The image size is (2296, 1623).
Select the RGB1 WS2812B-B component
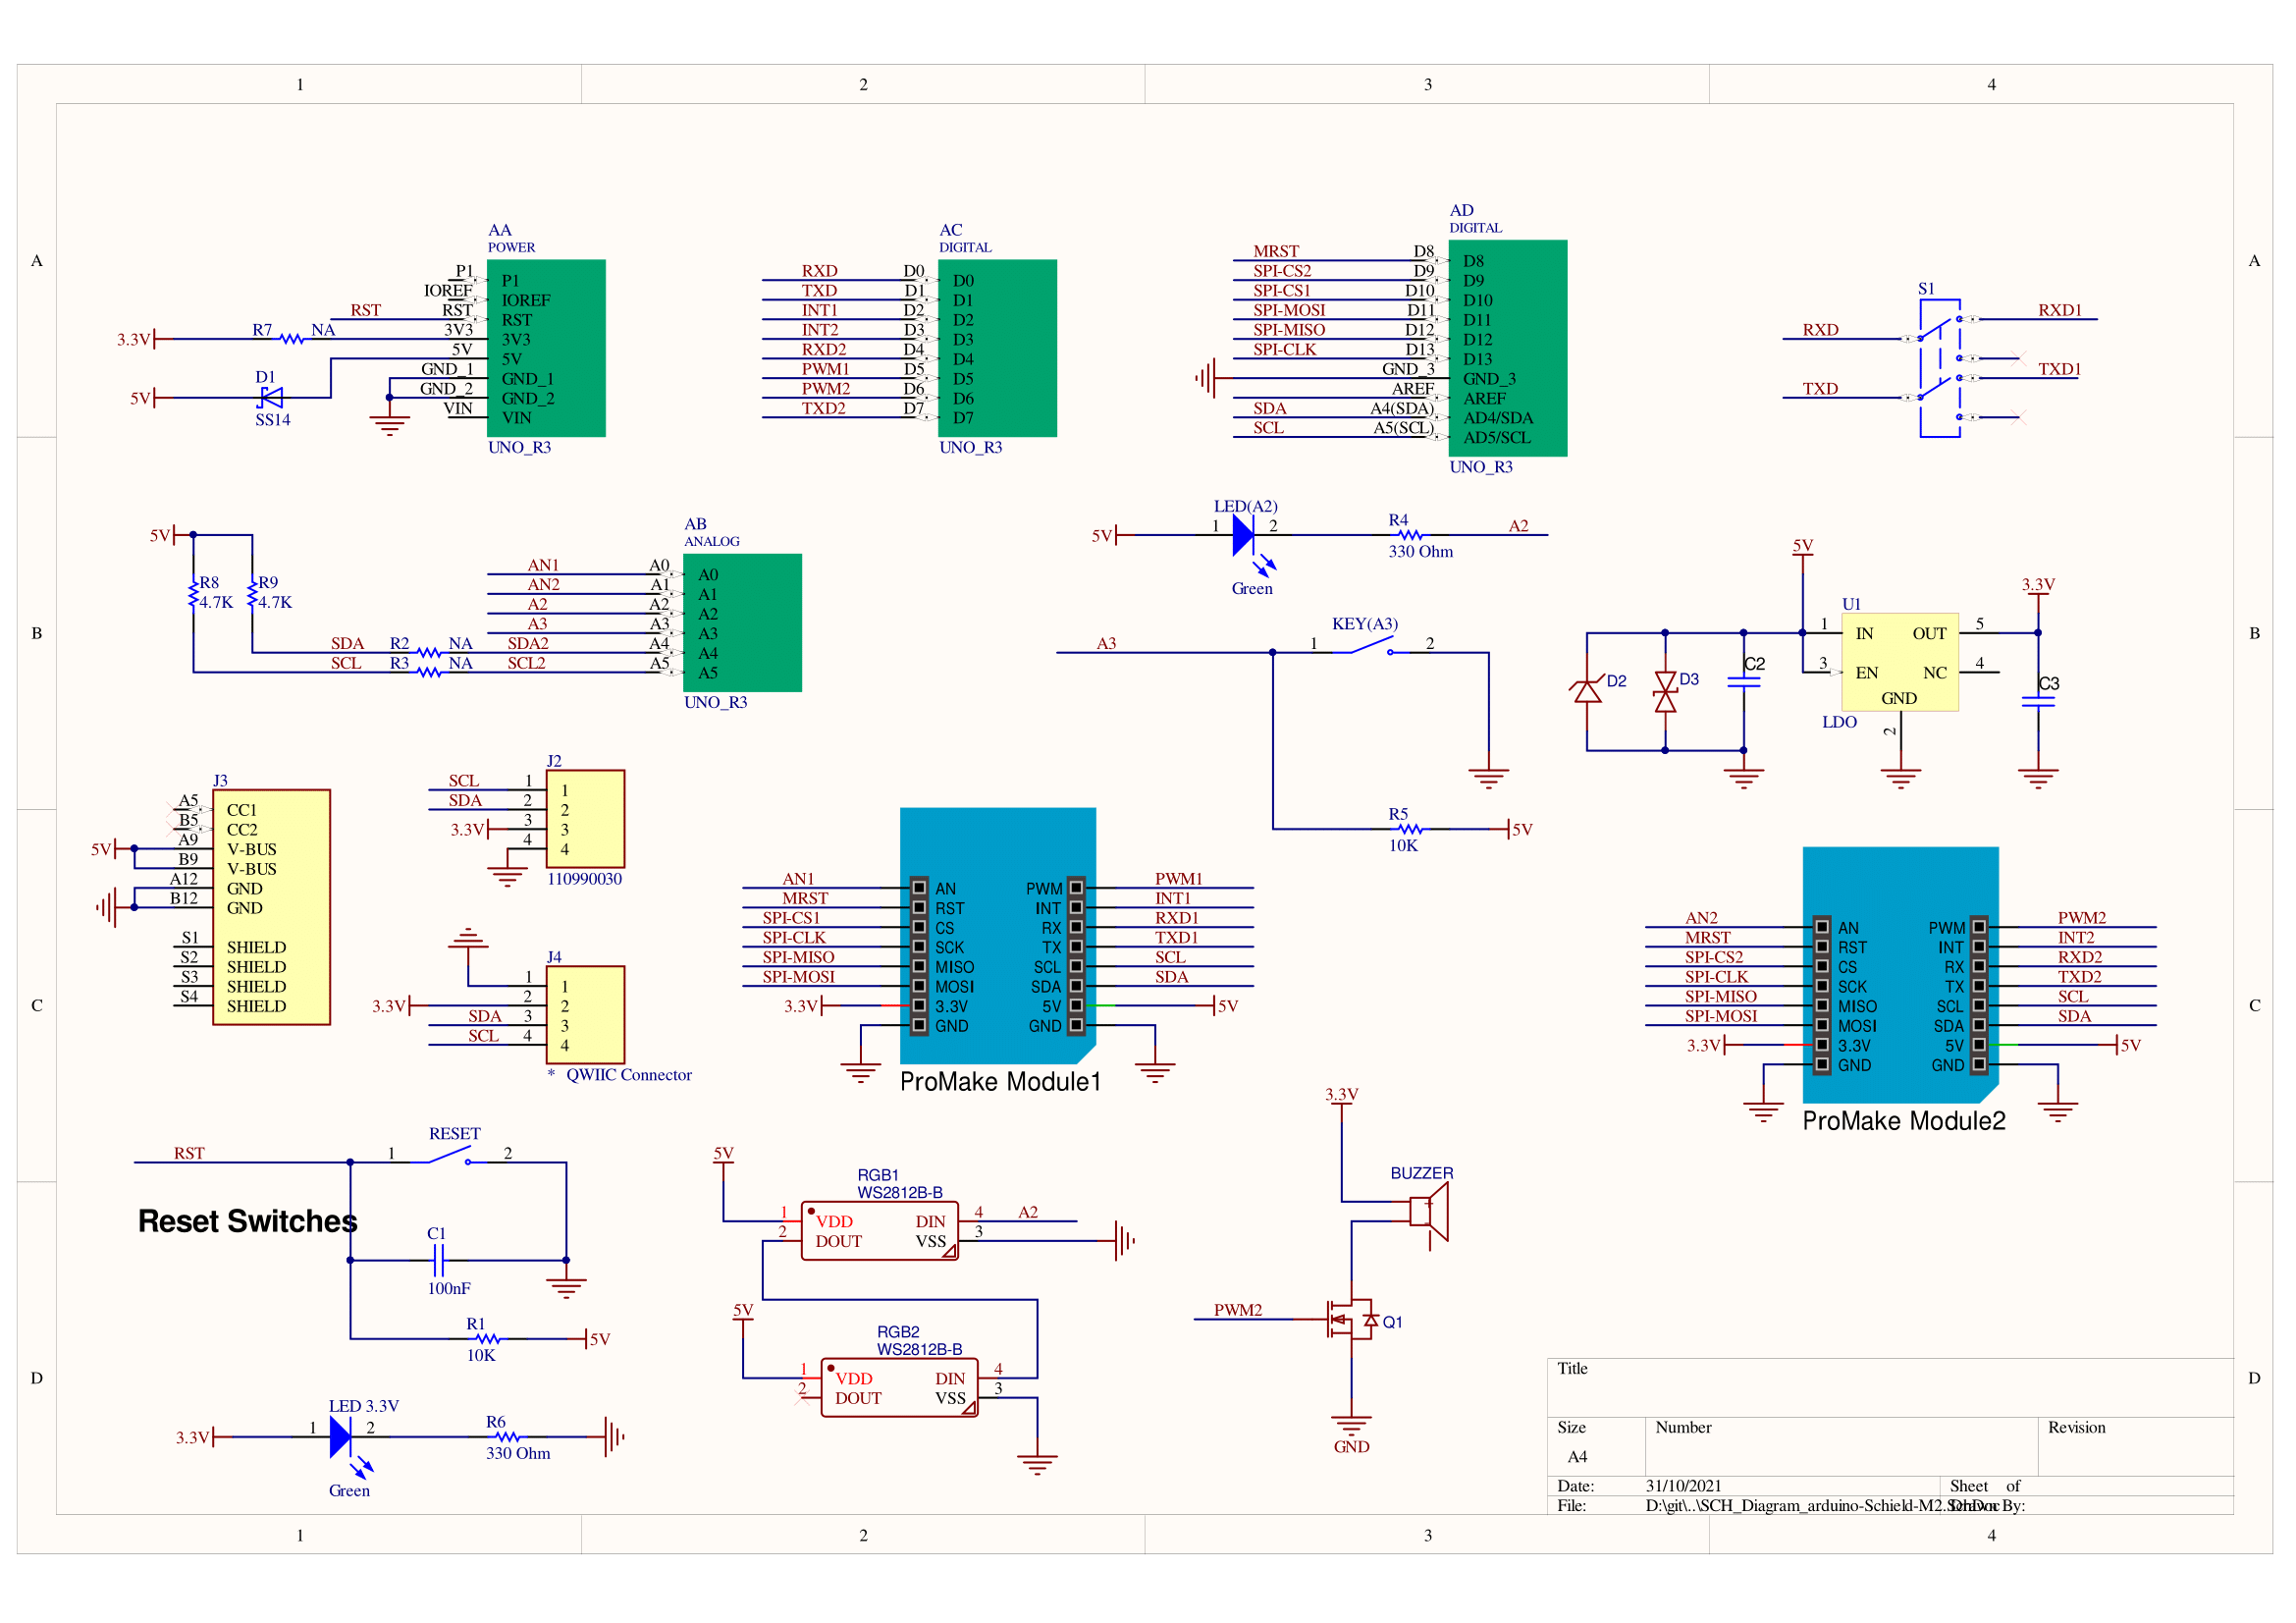[880, 1231]
